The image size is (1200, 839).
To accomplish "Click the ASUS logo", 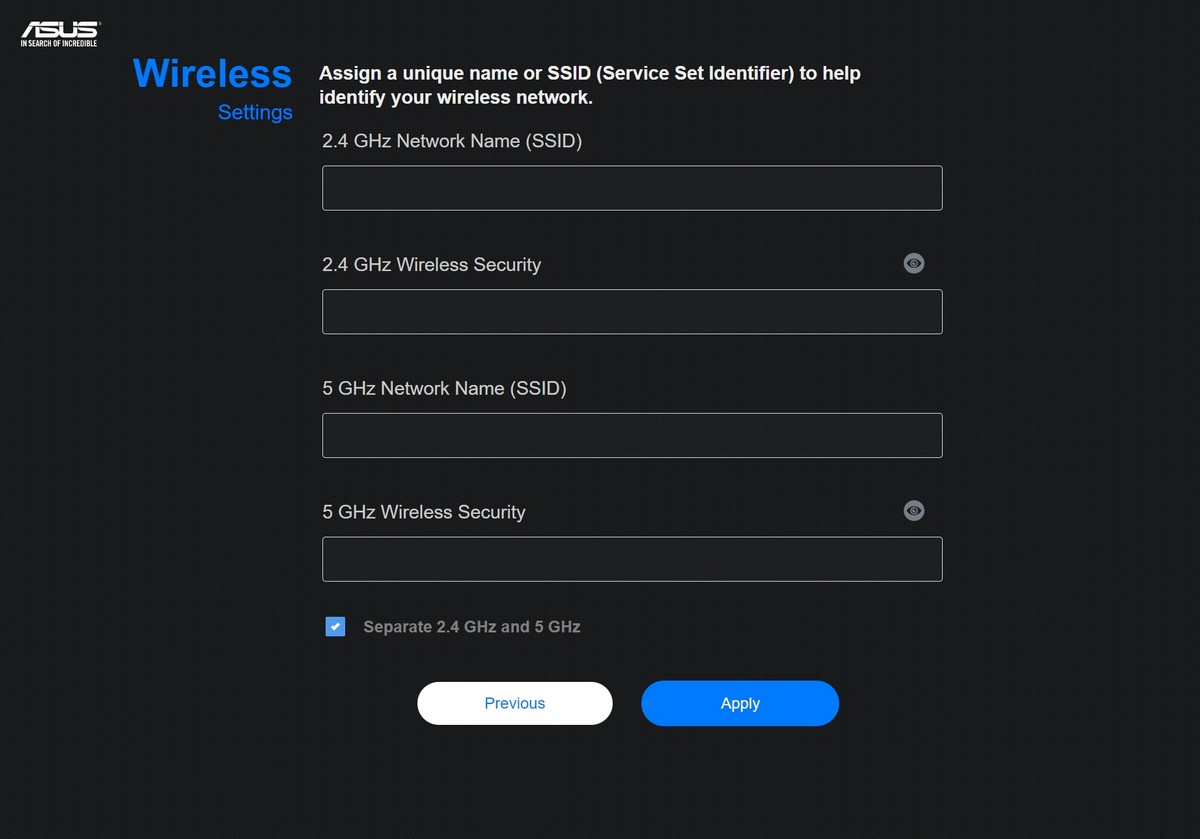I will click(60, 28).
